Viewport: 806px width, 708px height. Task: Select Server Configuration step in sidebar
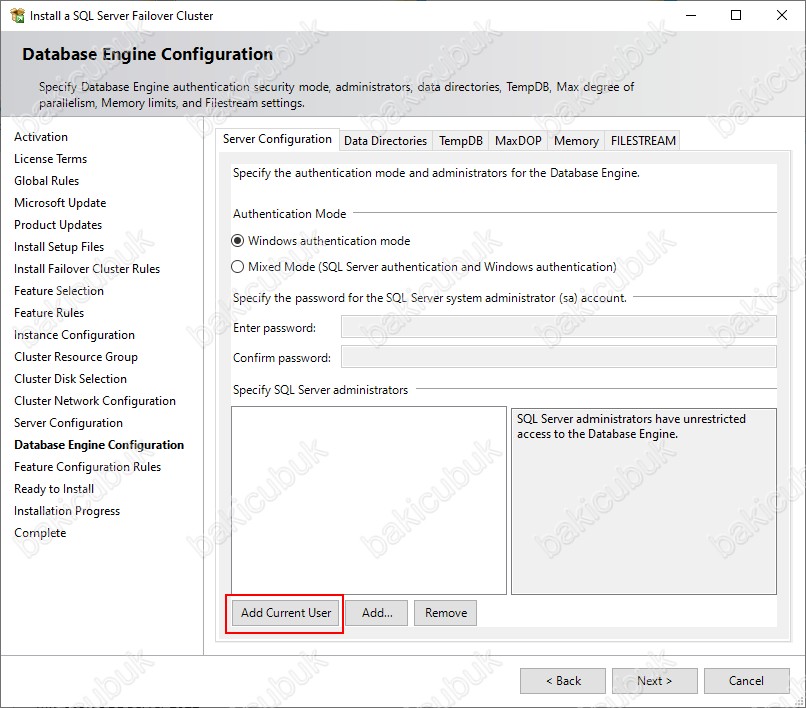point(68,423)
